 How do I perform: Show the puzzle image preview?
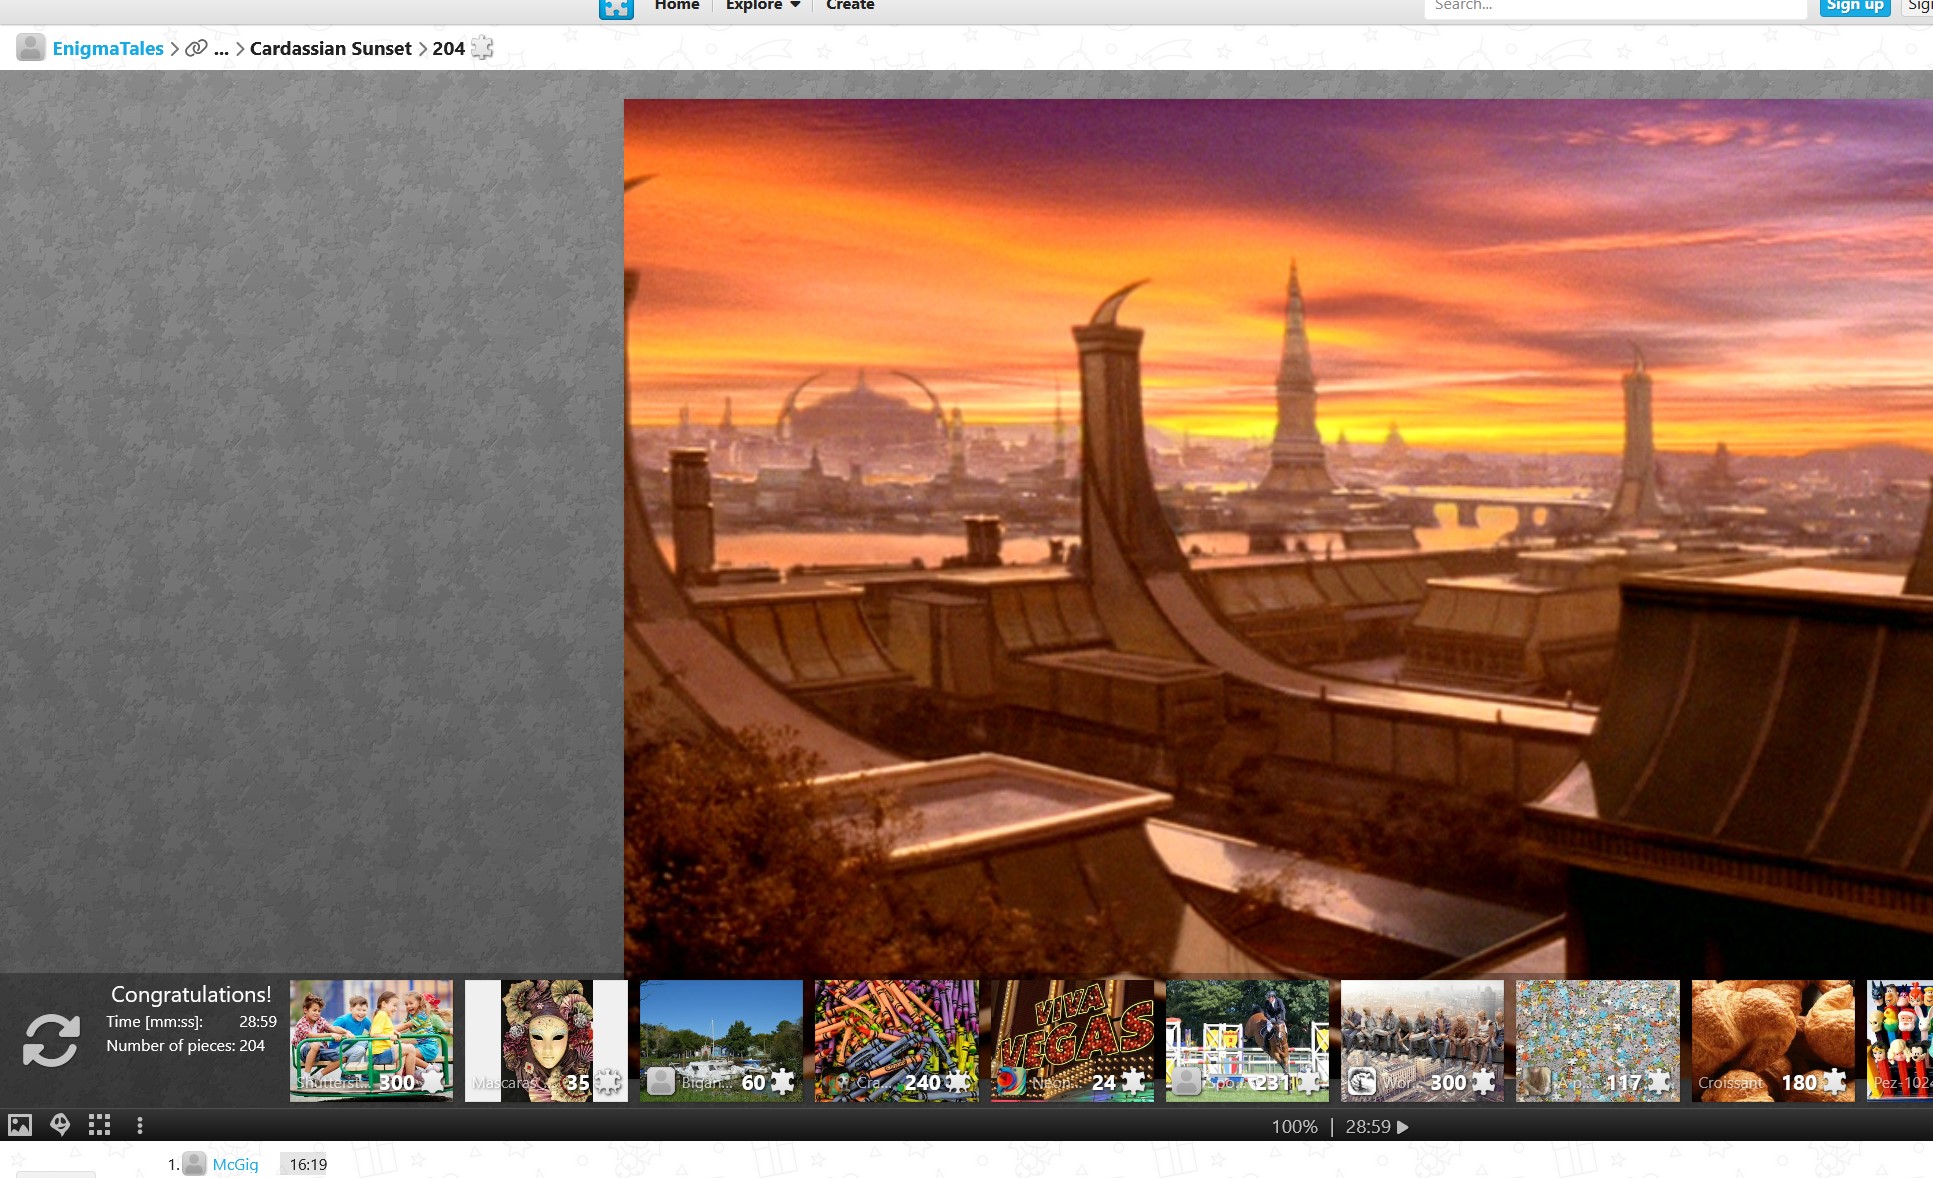[x=20, y=1125]
